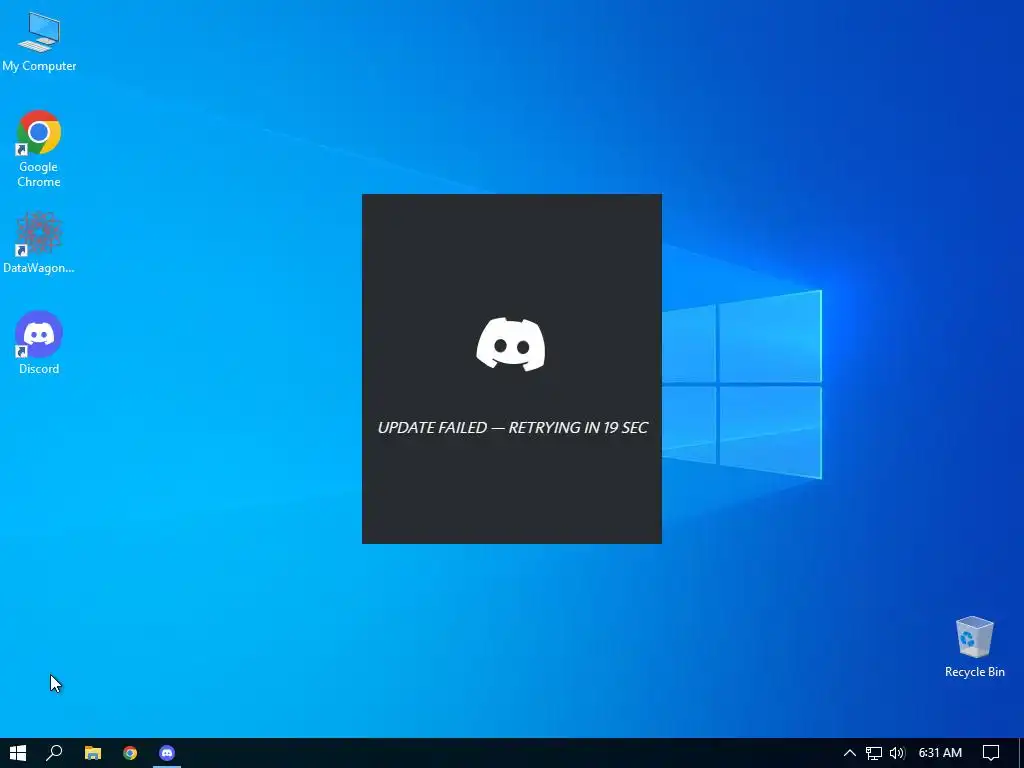Click the Show Desktop sliver on the taskbar

(x=1021, y=753)
